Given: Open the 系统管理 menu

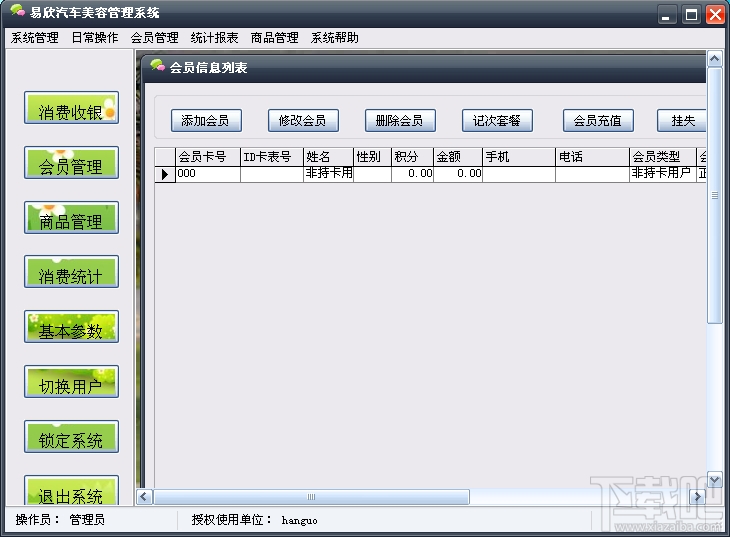Looking at the screenshot, I should point(35,38).
